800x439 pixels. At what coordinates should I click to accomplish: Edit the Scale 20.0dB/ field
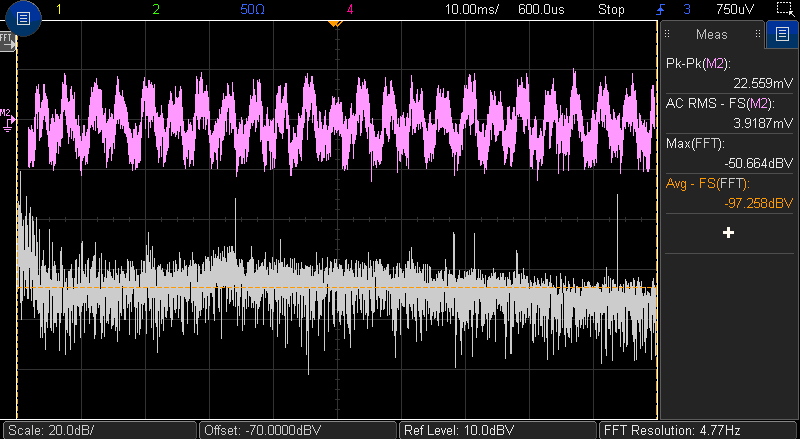click(99, 430)
